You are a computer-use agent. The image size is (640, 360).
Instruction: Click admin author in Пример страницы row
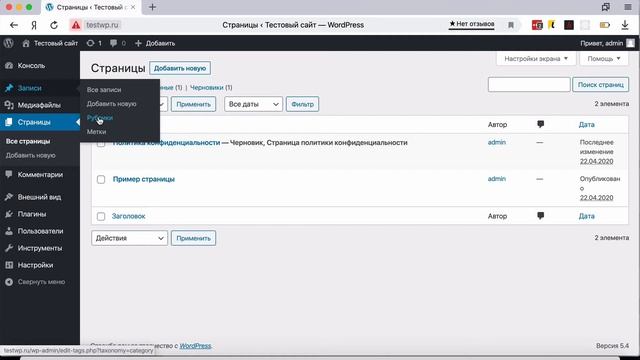pos(497,179)
